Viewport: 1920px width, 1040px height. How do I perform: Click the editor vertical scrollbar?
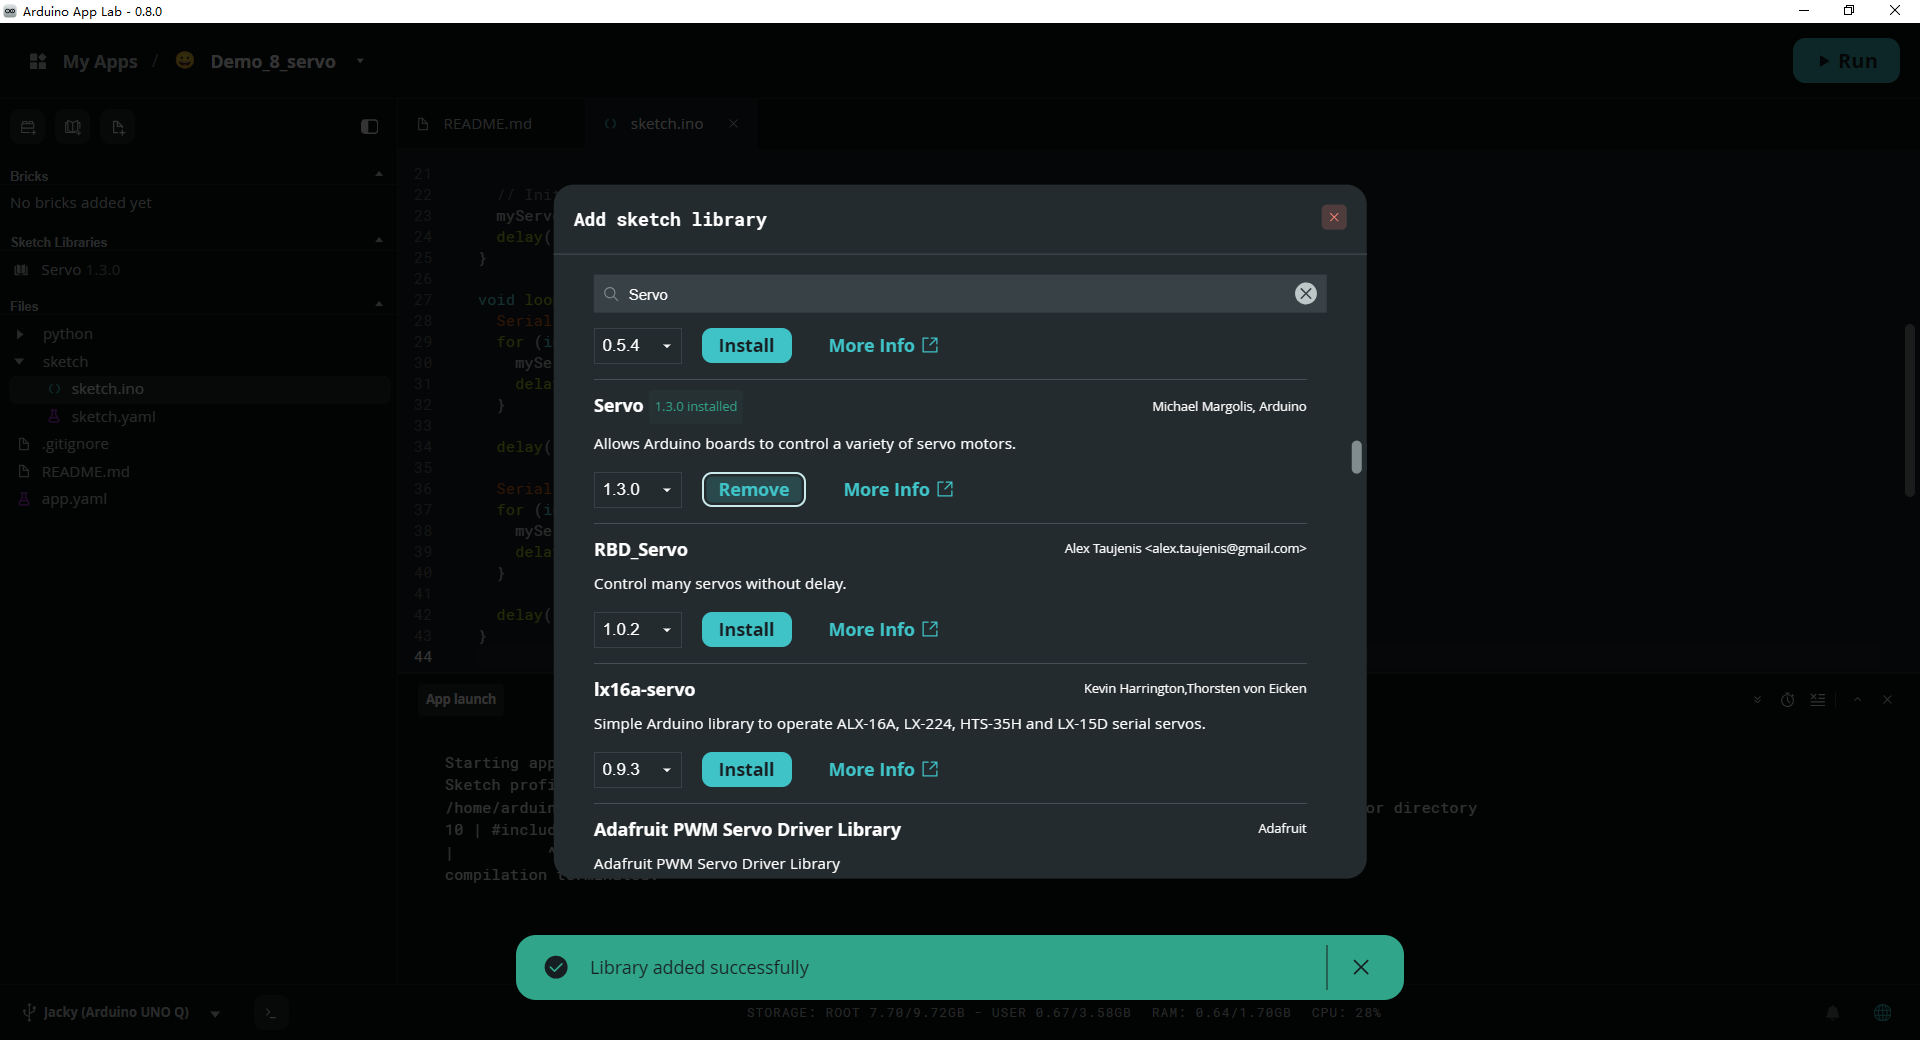point(1909,410)
